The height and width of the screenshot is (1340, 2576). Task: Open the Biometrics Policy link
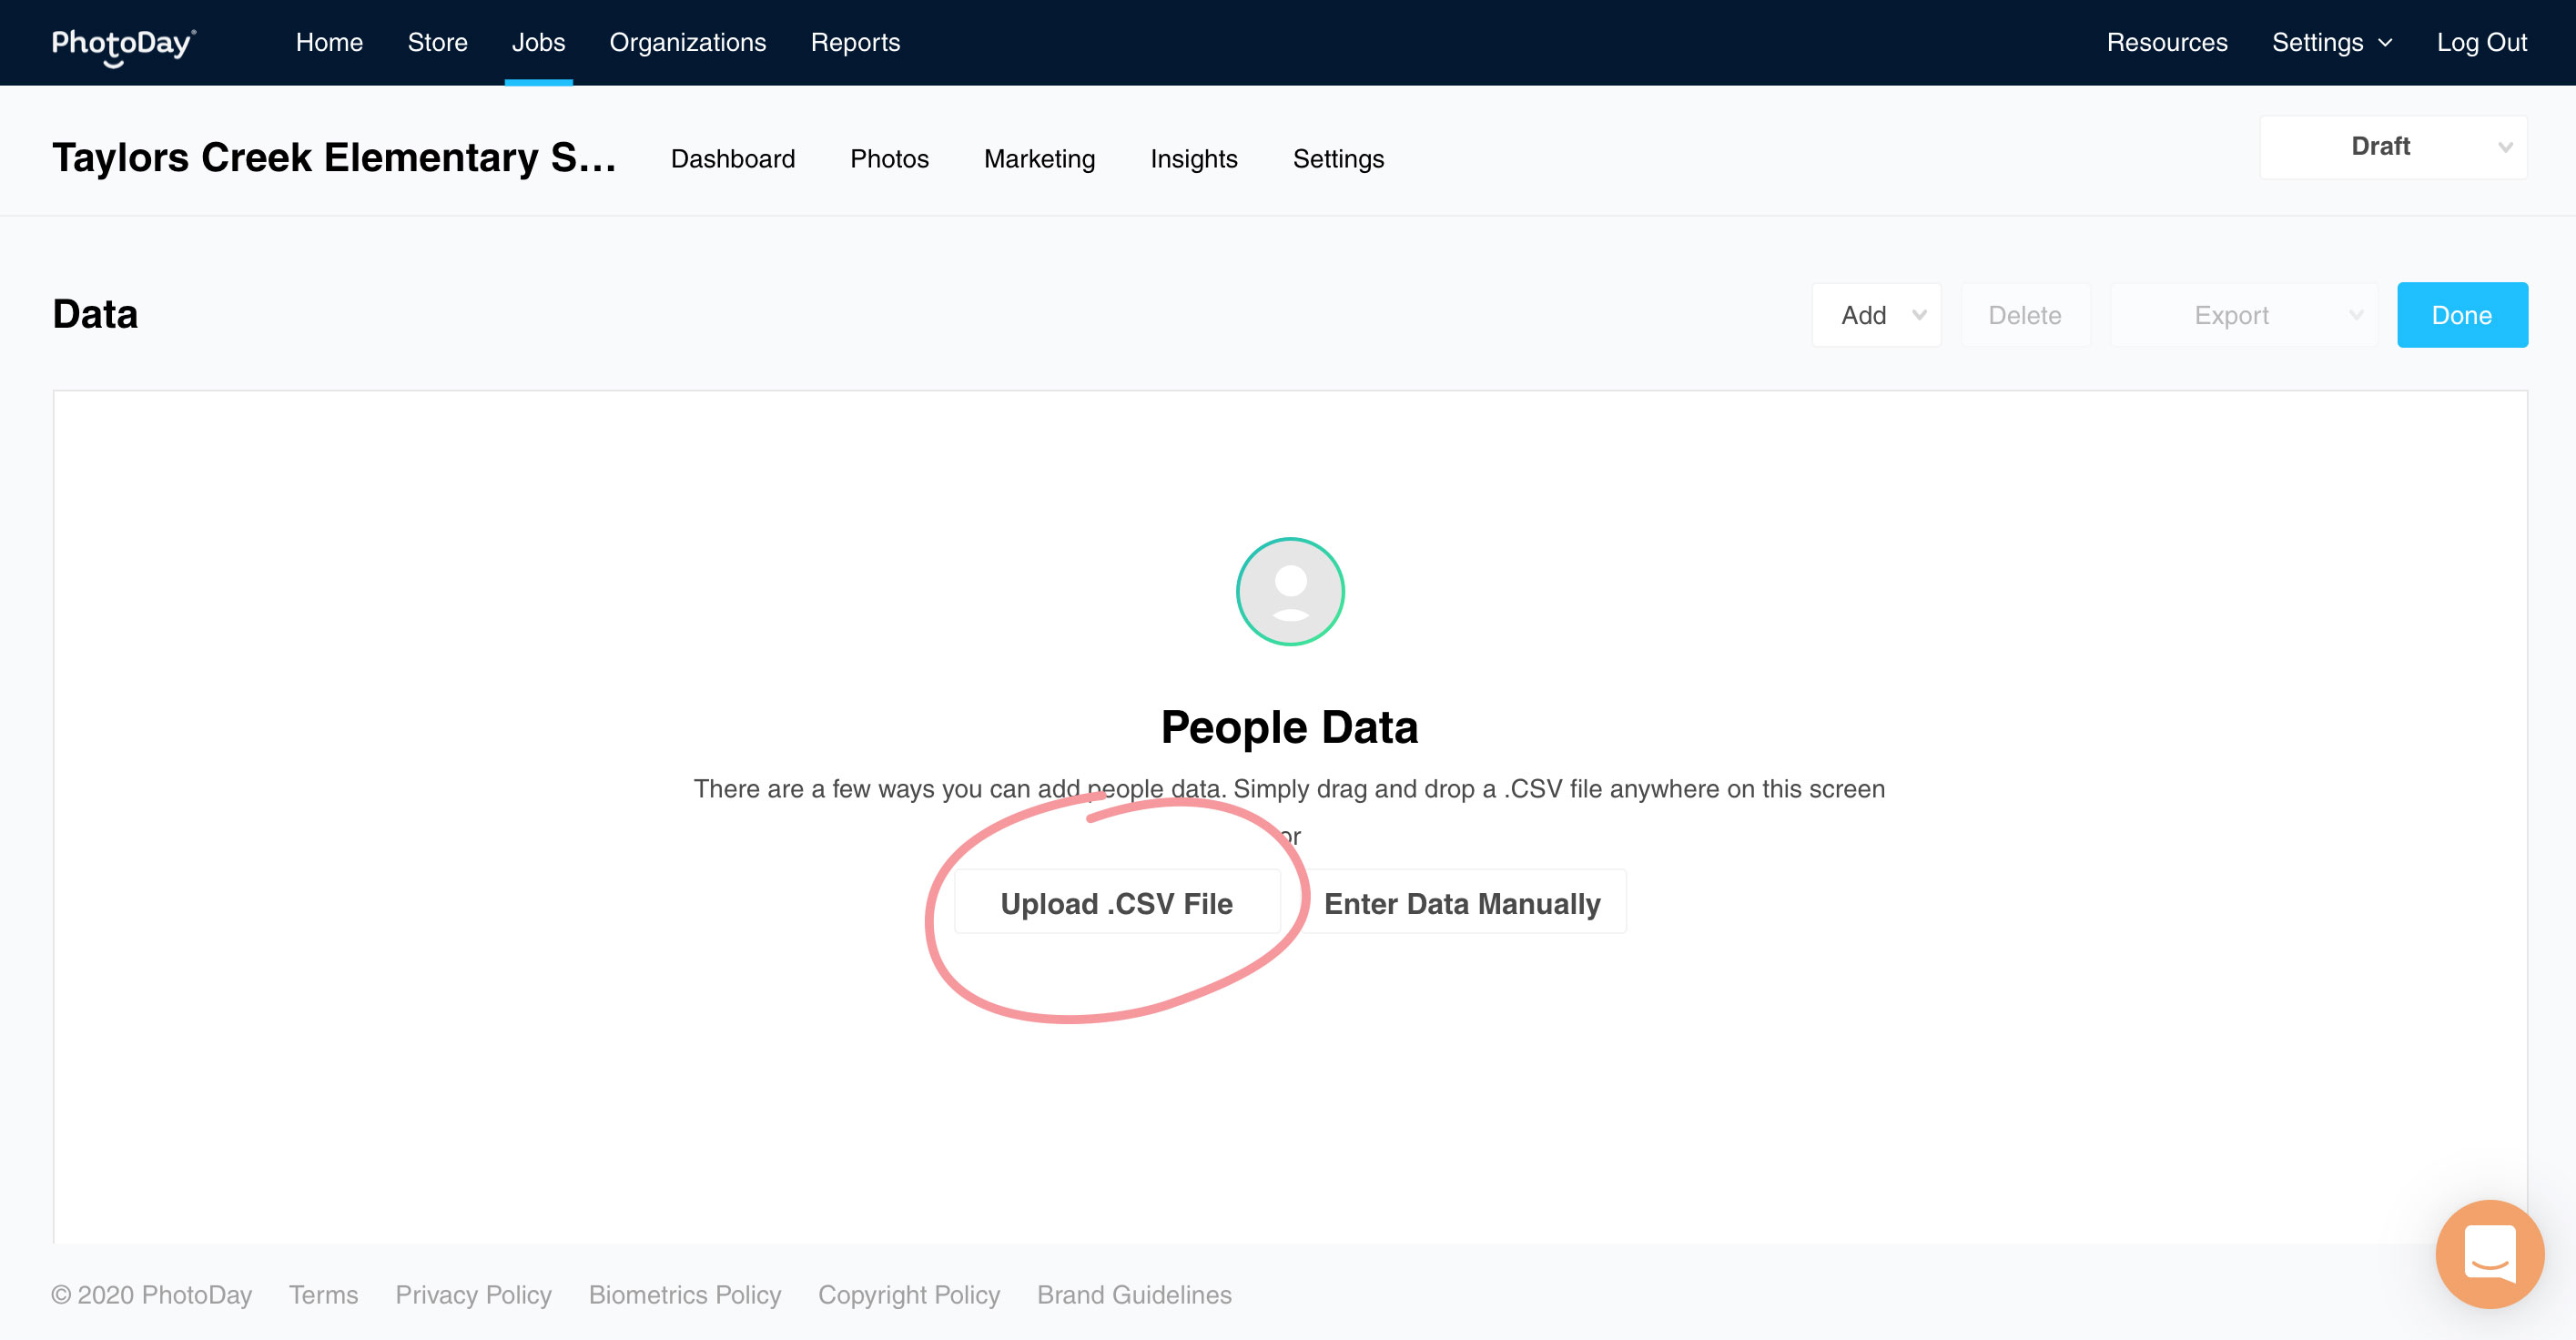[x=684, y=1294]
